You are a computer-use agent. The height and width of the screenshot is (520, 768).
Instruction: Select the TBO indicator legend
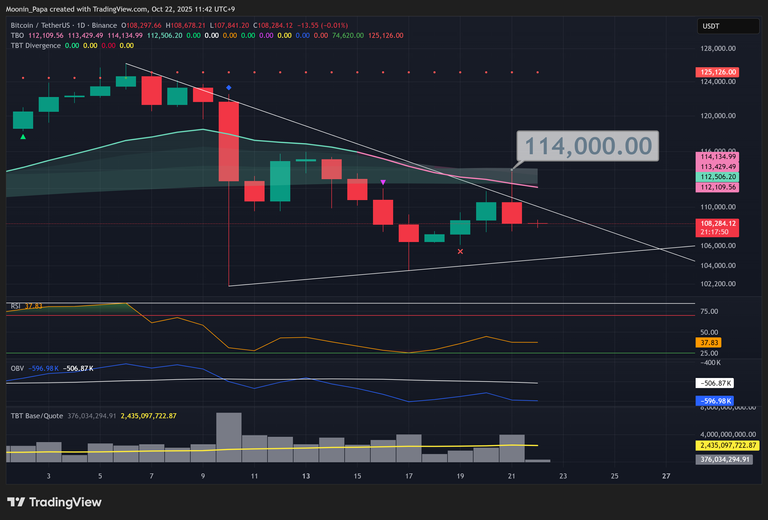point(17,34)
